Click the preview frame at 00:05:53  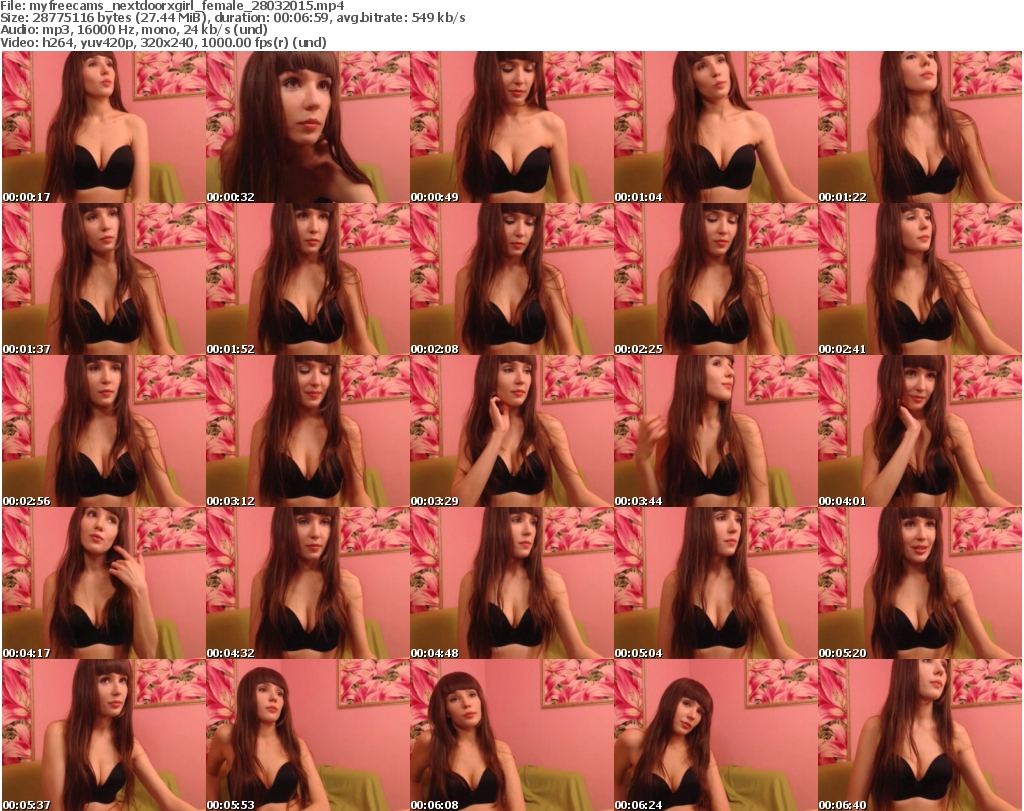308,735
